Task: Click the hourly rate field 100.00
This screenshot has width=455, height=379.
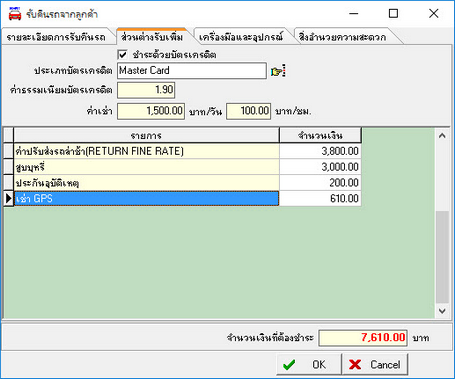Action: pyautogui.click(x=249, y=111)
